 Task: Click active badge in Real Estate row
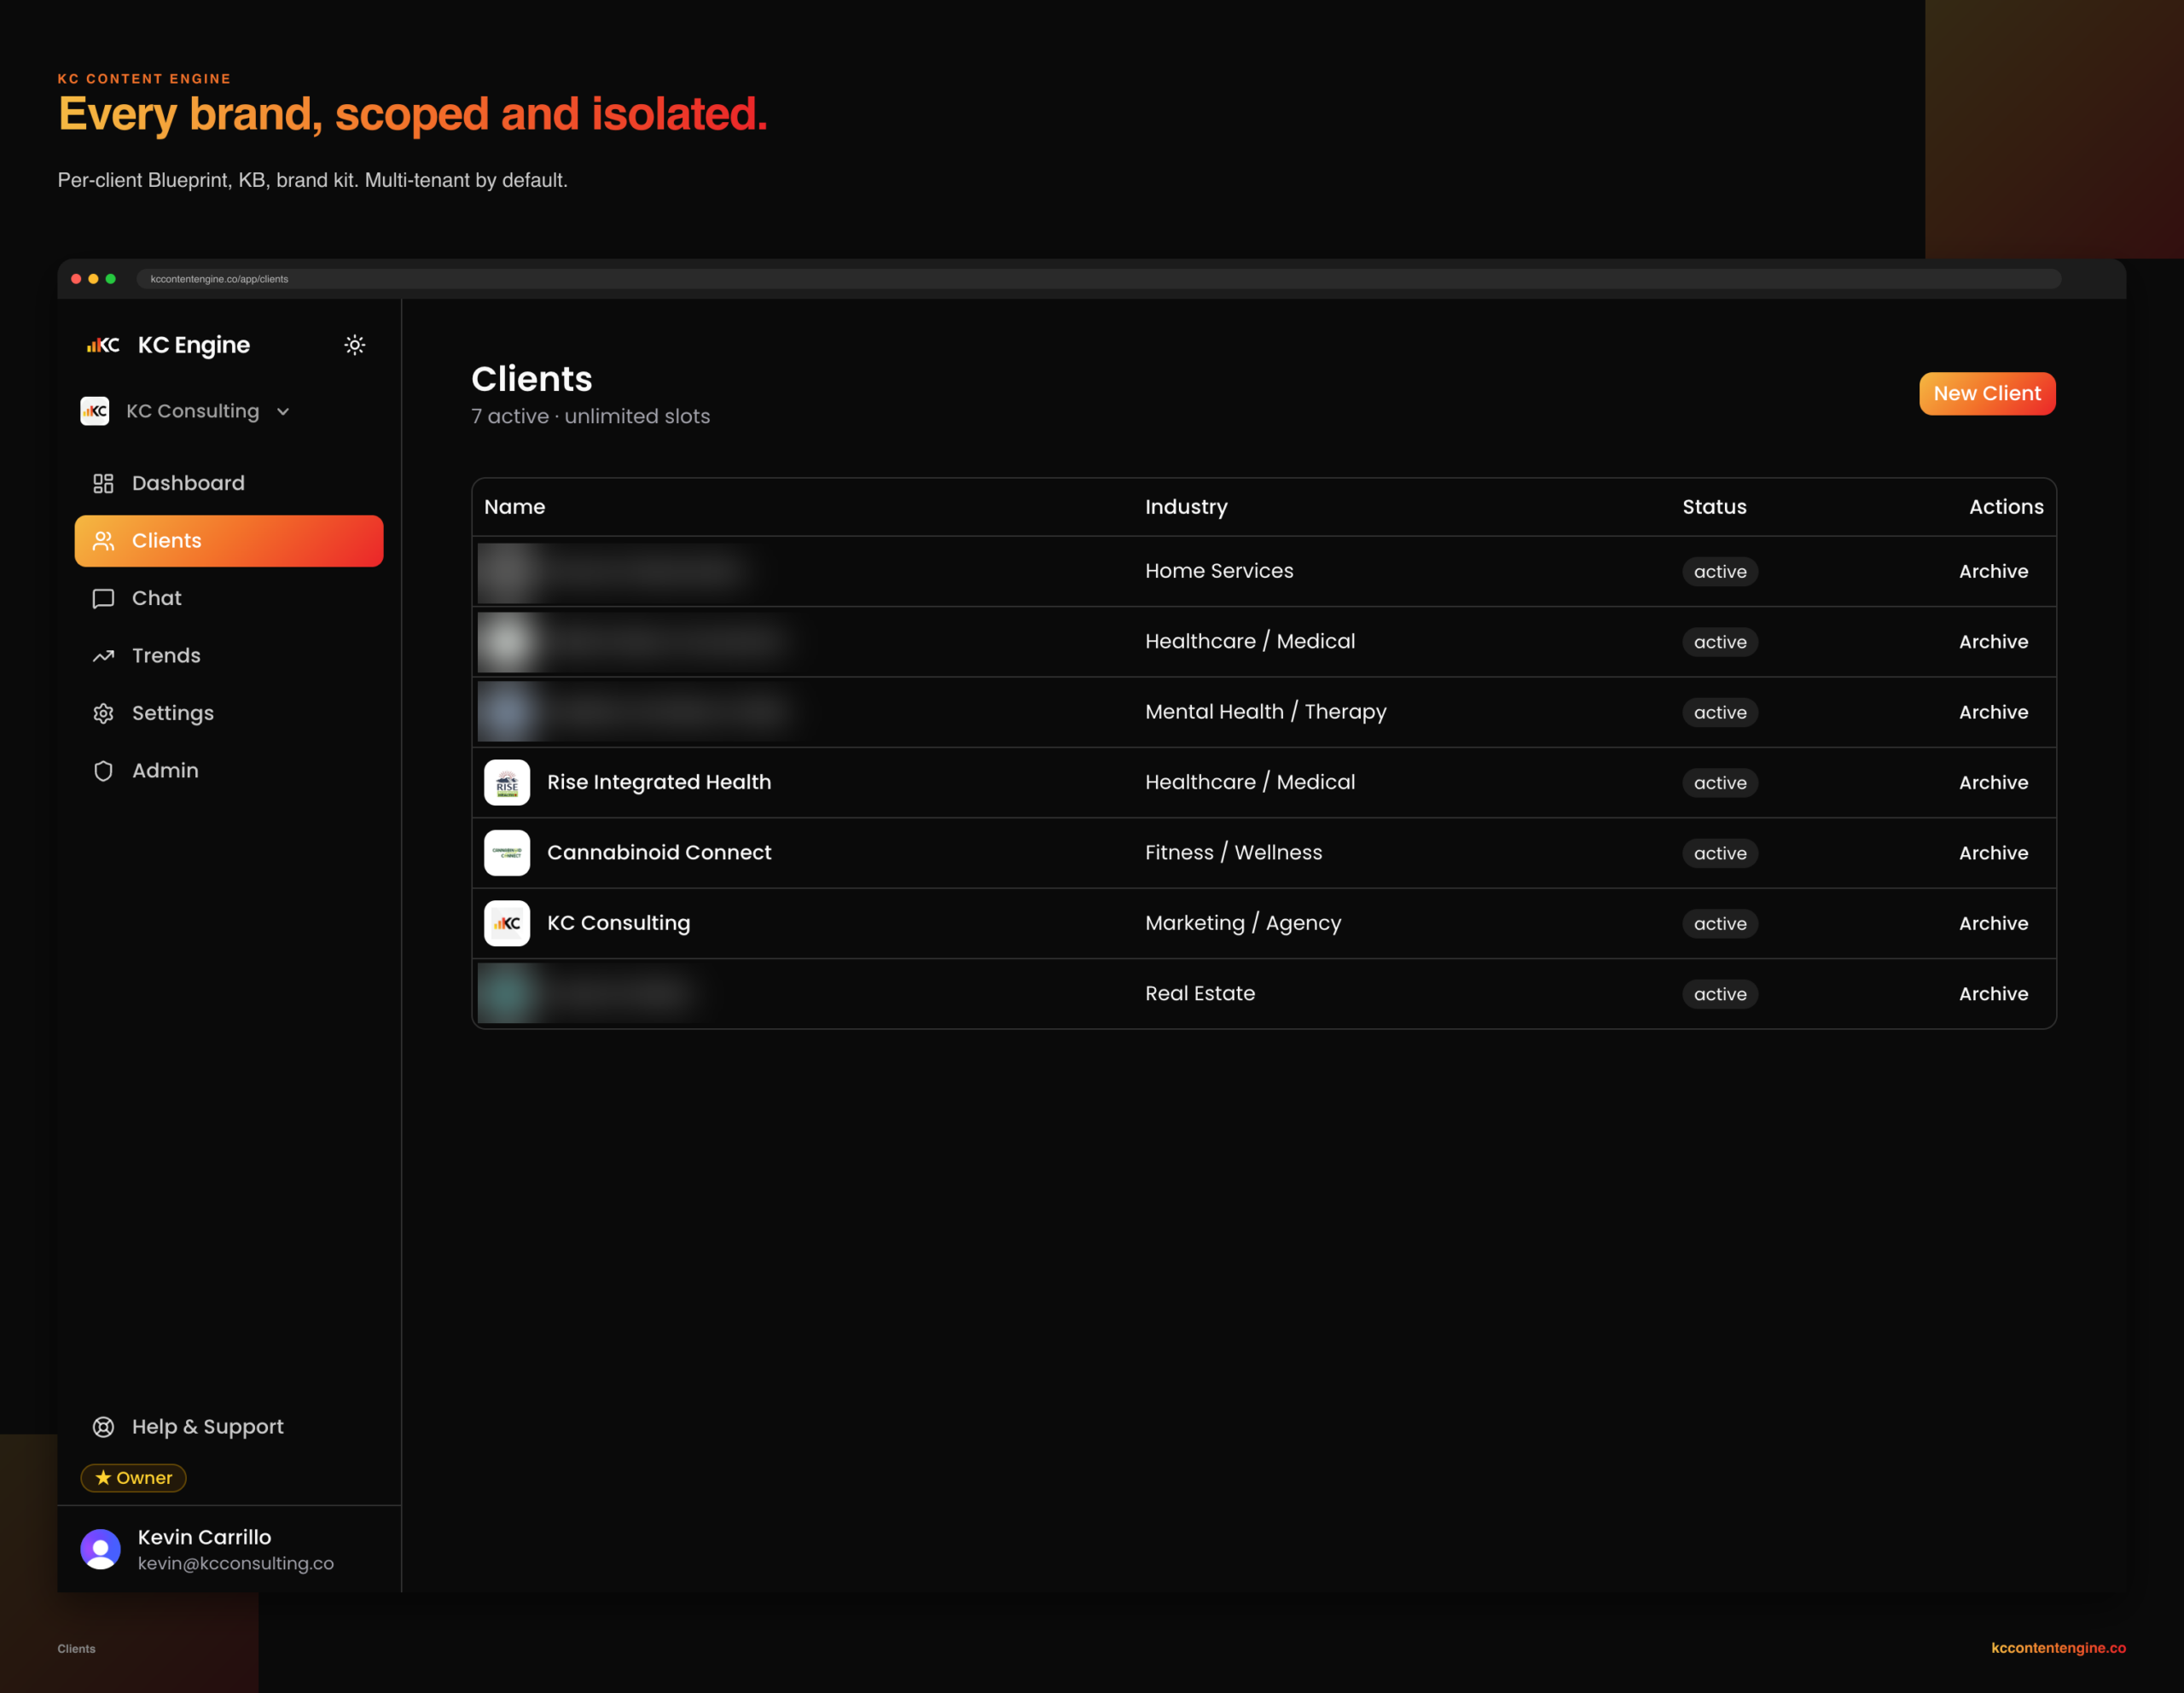(x=1720, y=994)
